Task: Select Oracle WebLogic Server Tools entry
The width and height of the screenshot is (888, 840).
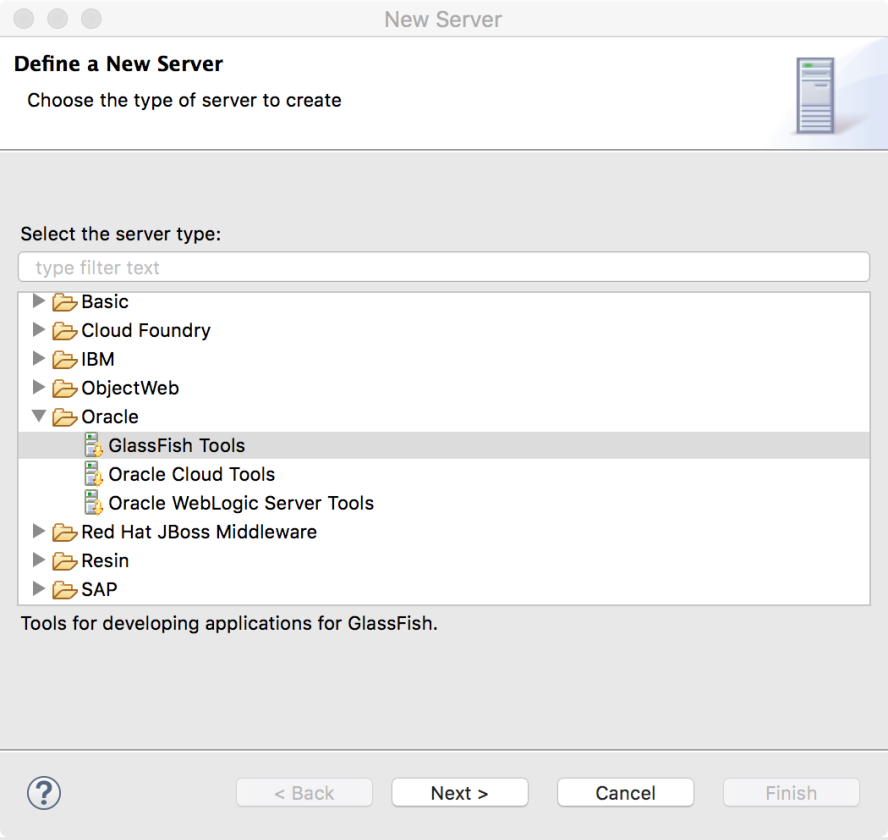Action: coord(241,503)
